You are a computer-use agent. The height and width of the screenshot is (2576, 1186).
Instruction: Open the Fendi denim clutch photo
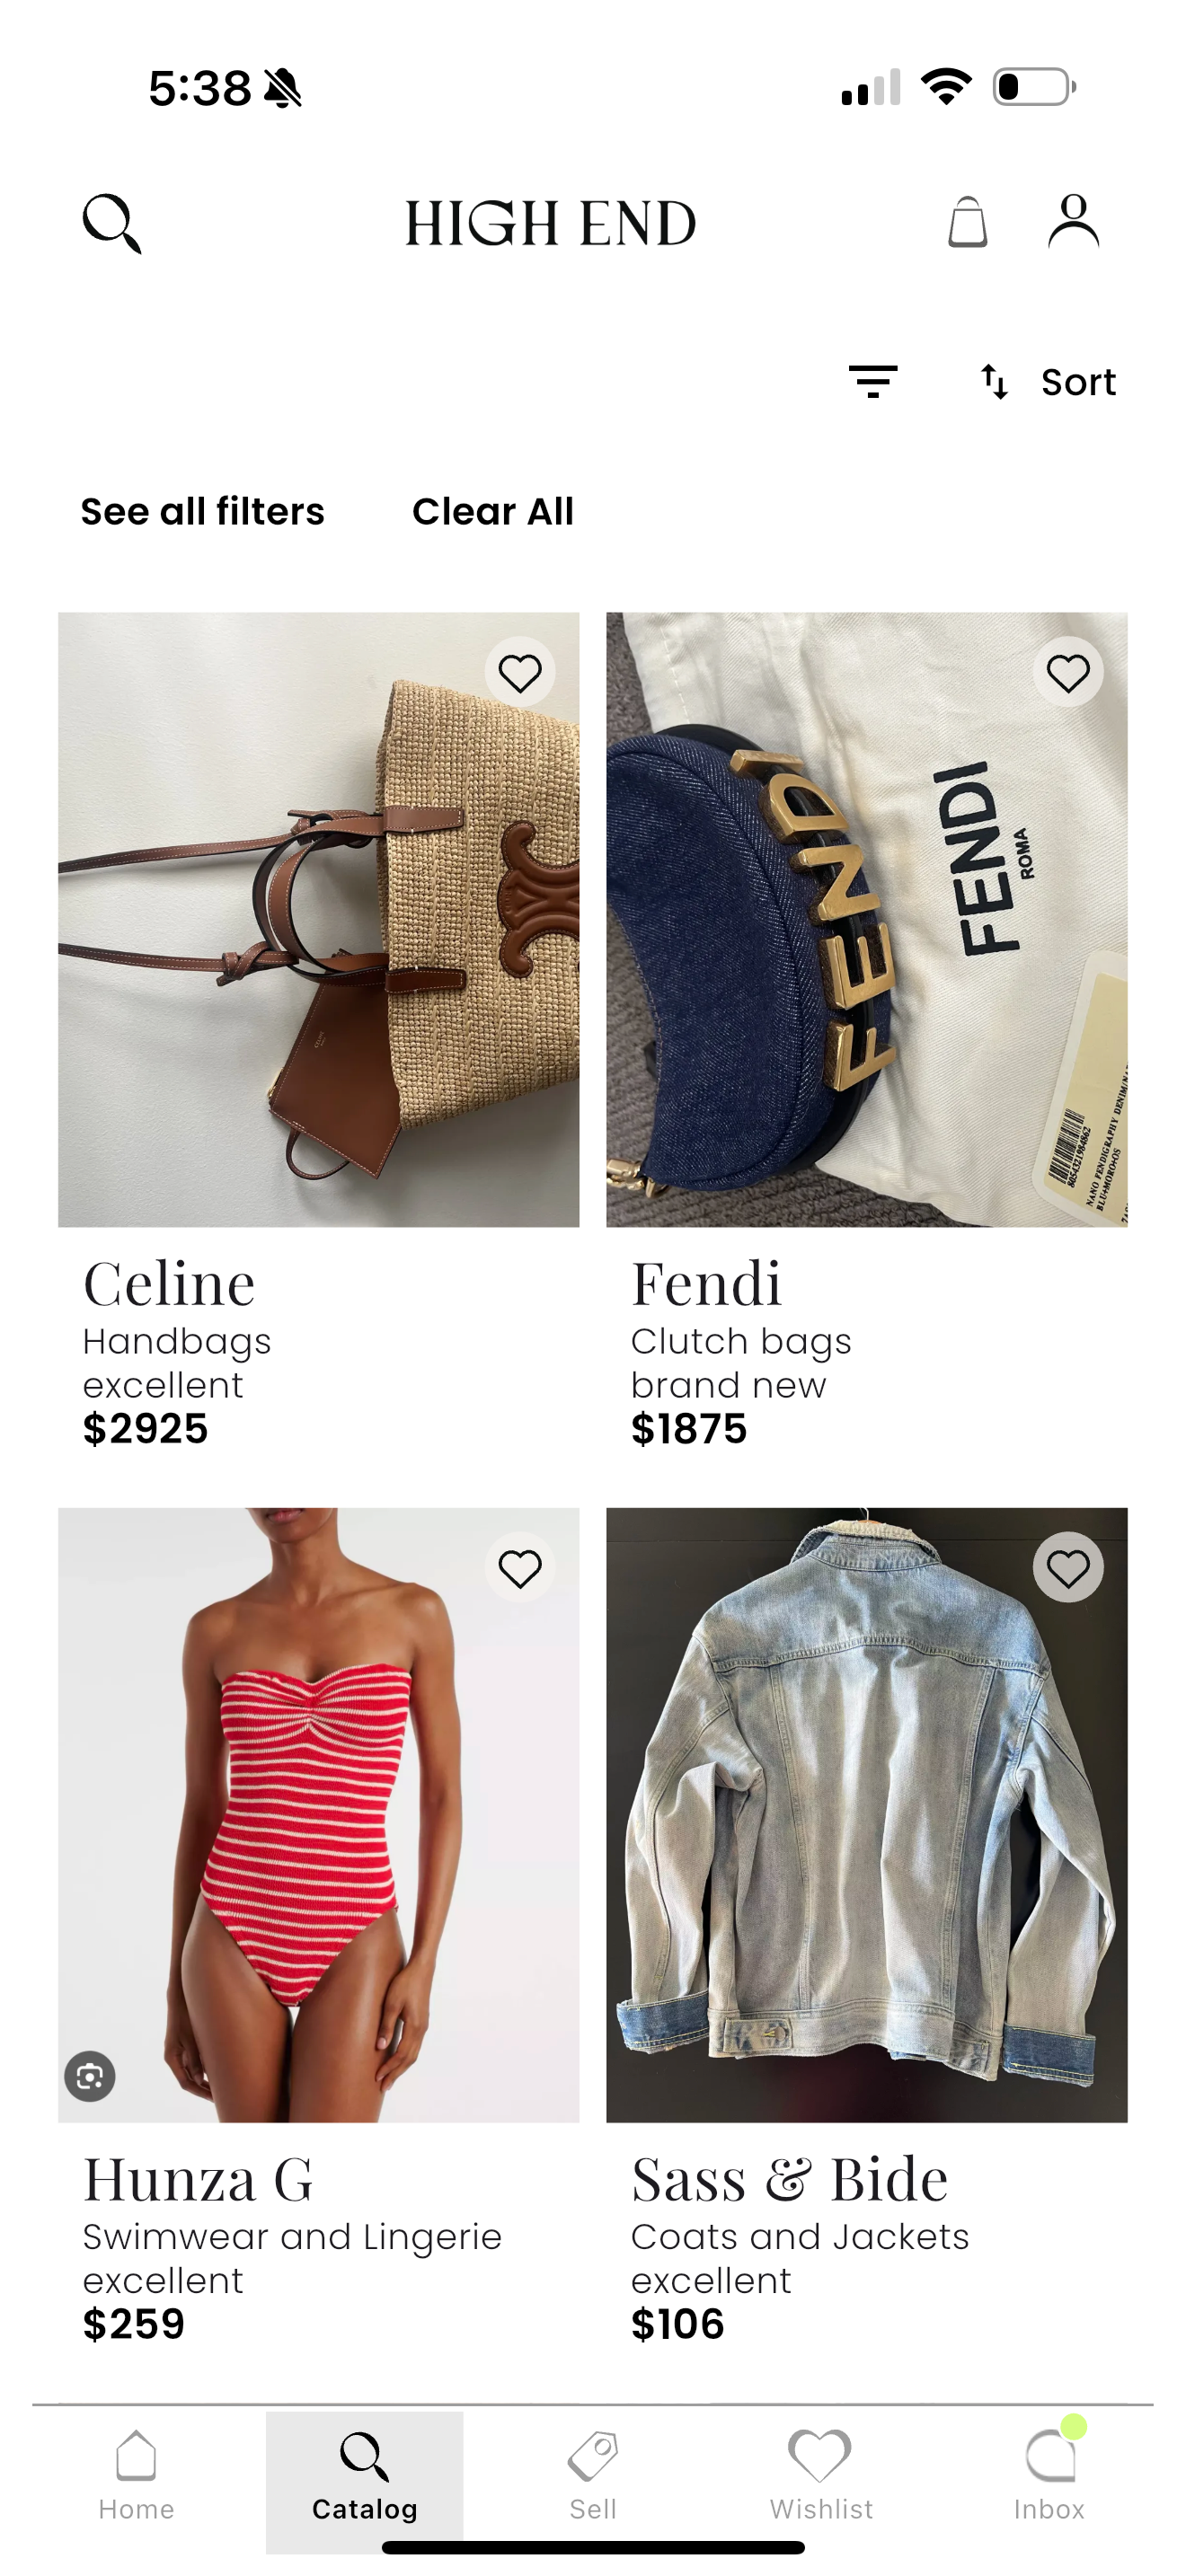[x=867, y=920]
